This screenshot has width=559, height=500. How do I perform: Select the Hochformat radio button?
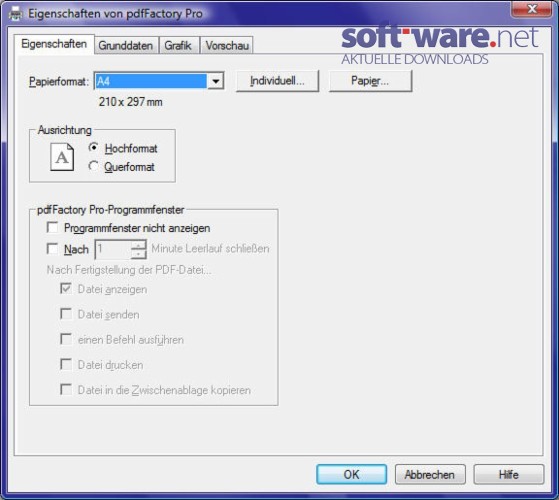click(94, 147)
